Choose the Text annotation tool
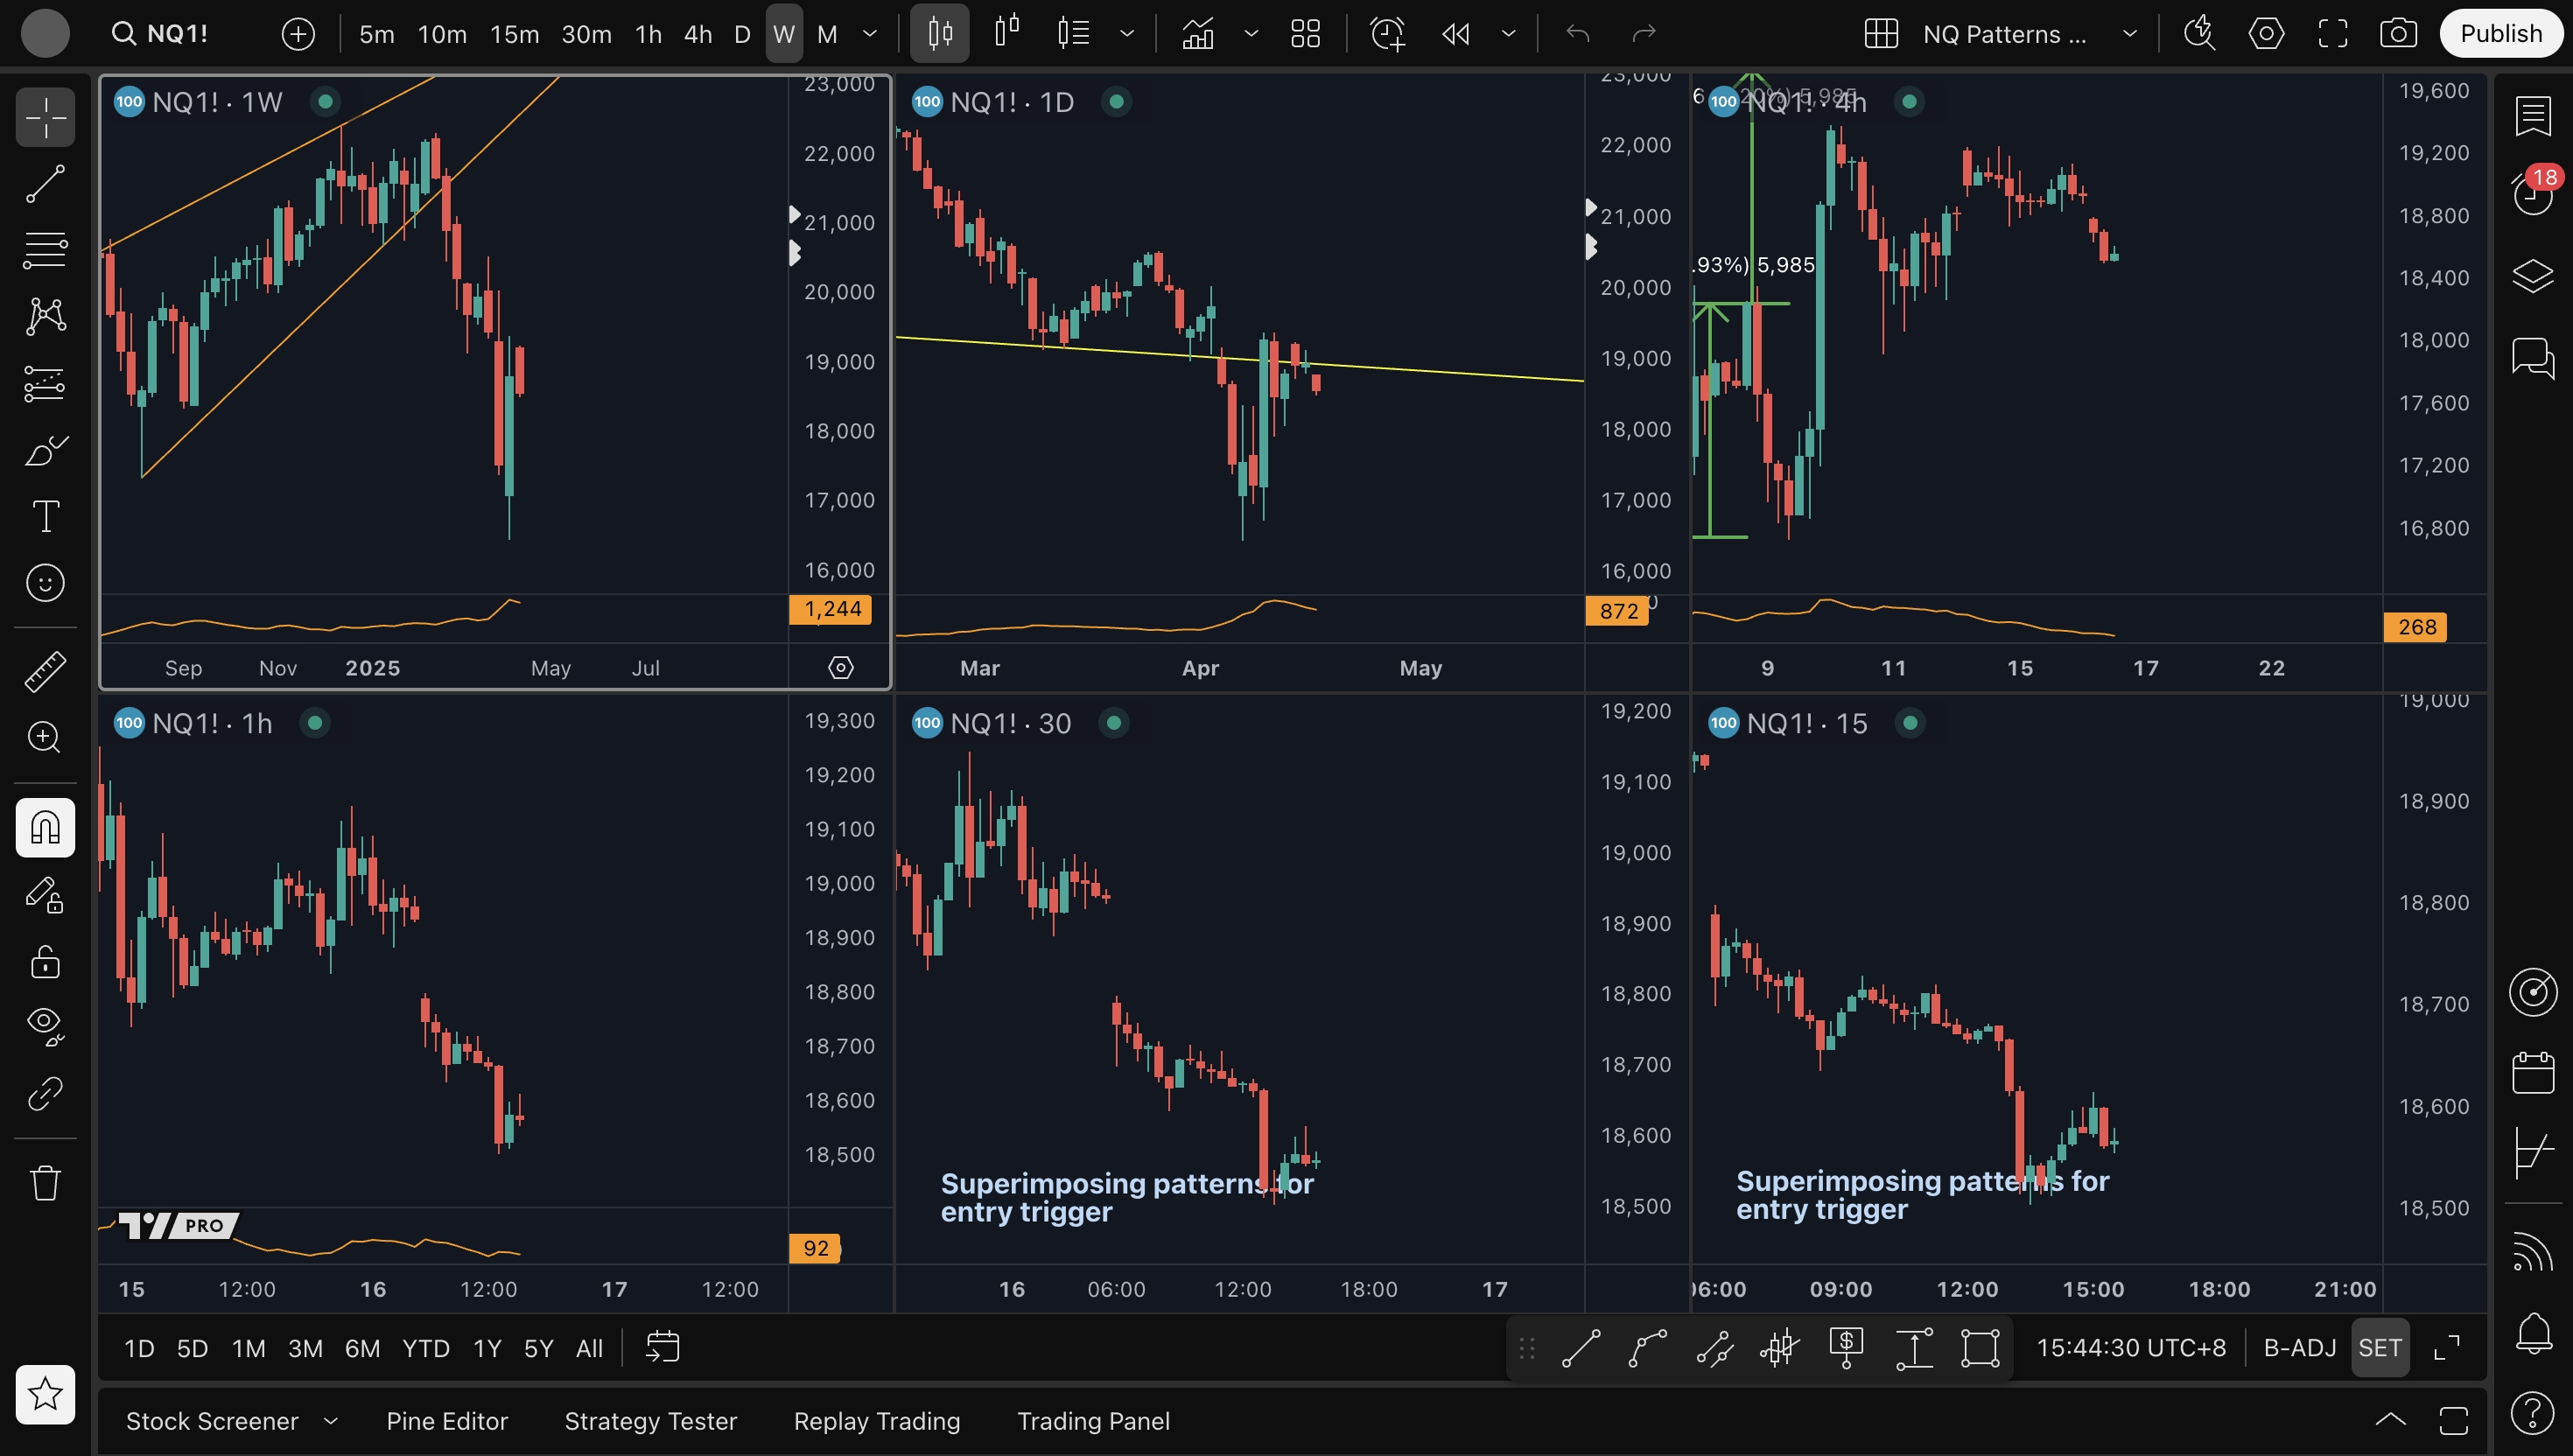 point(45,516)
